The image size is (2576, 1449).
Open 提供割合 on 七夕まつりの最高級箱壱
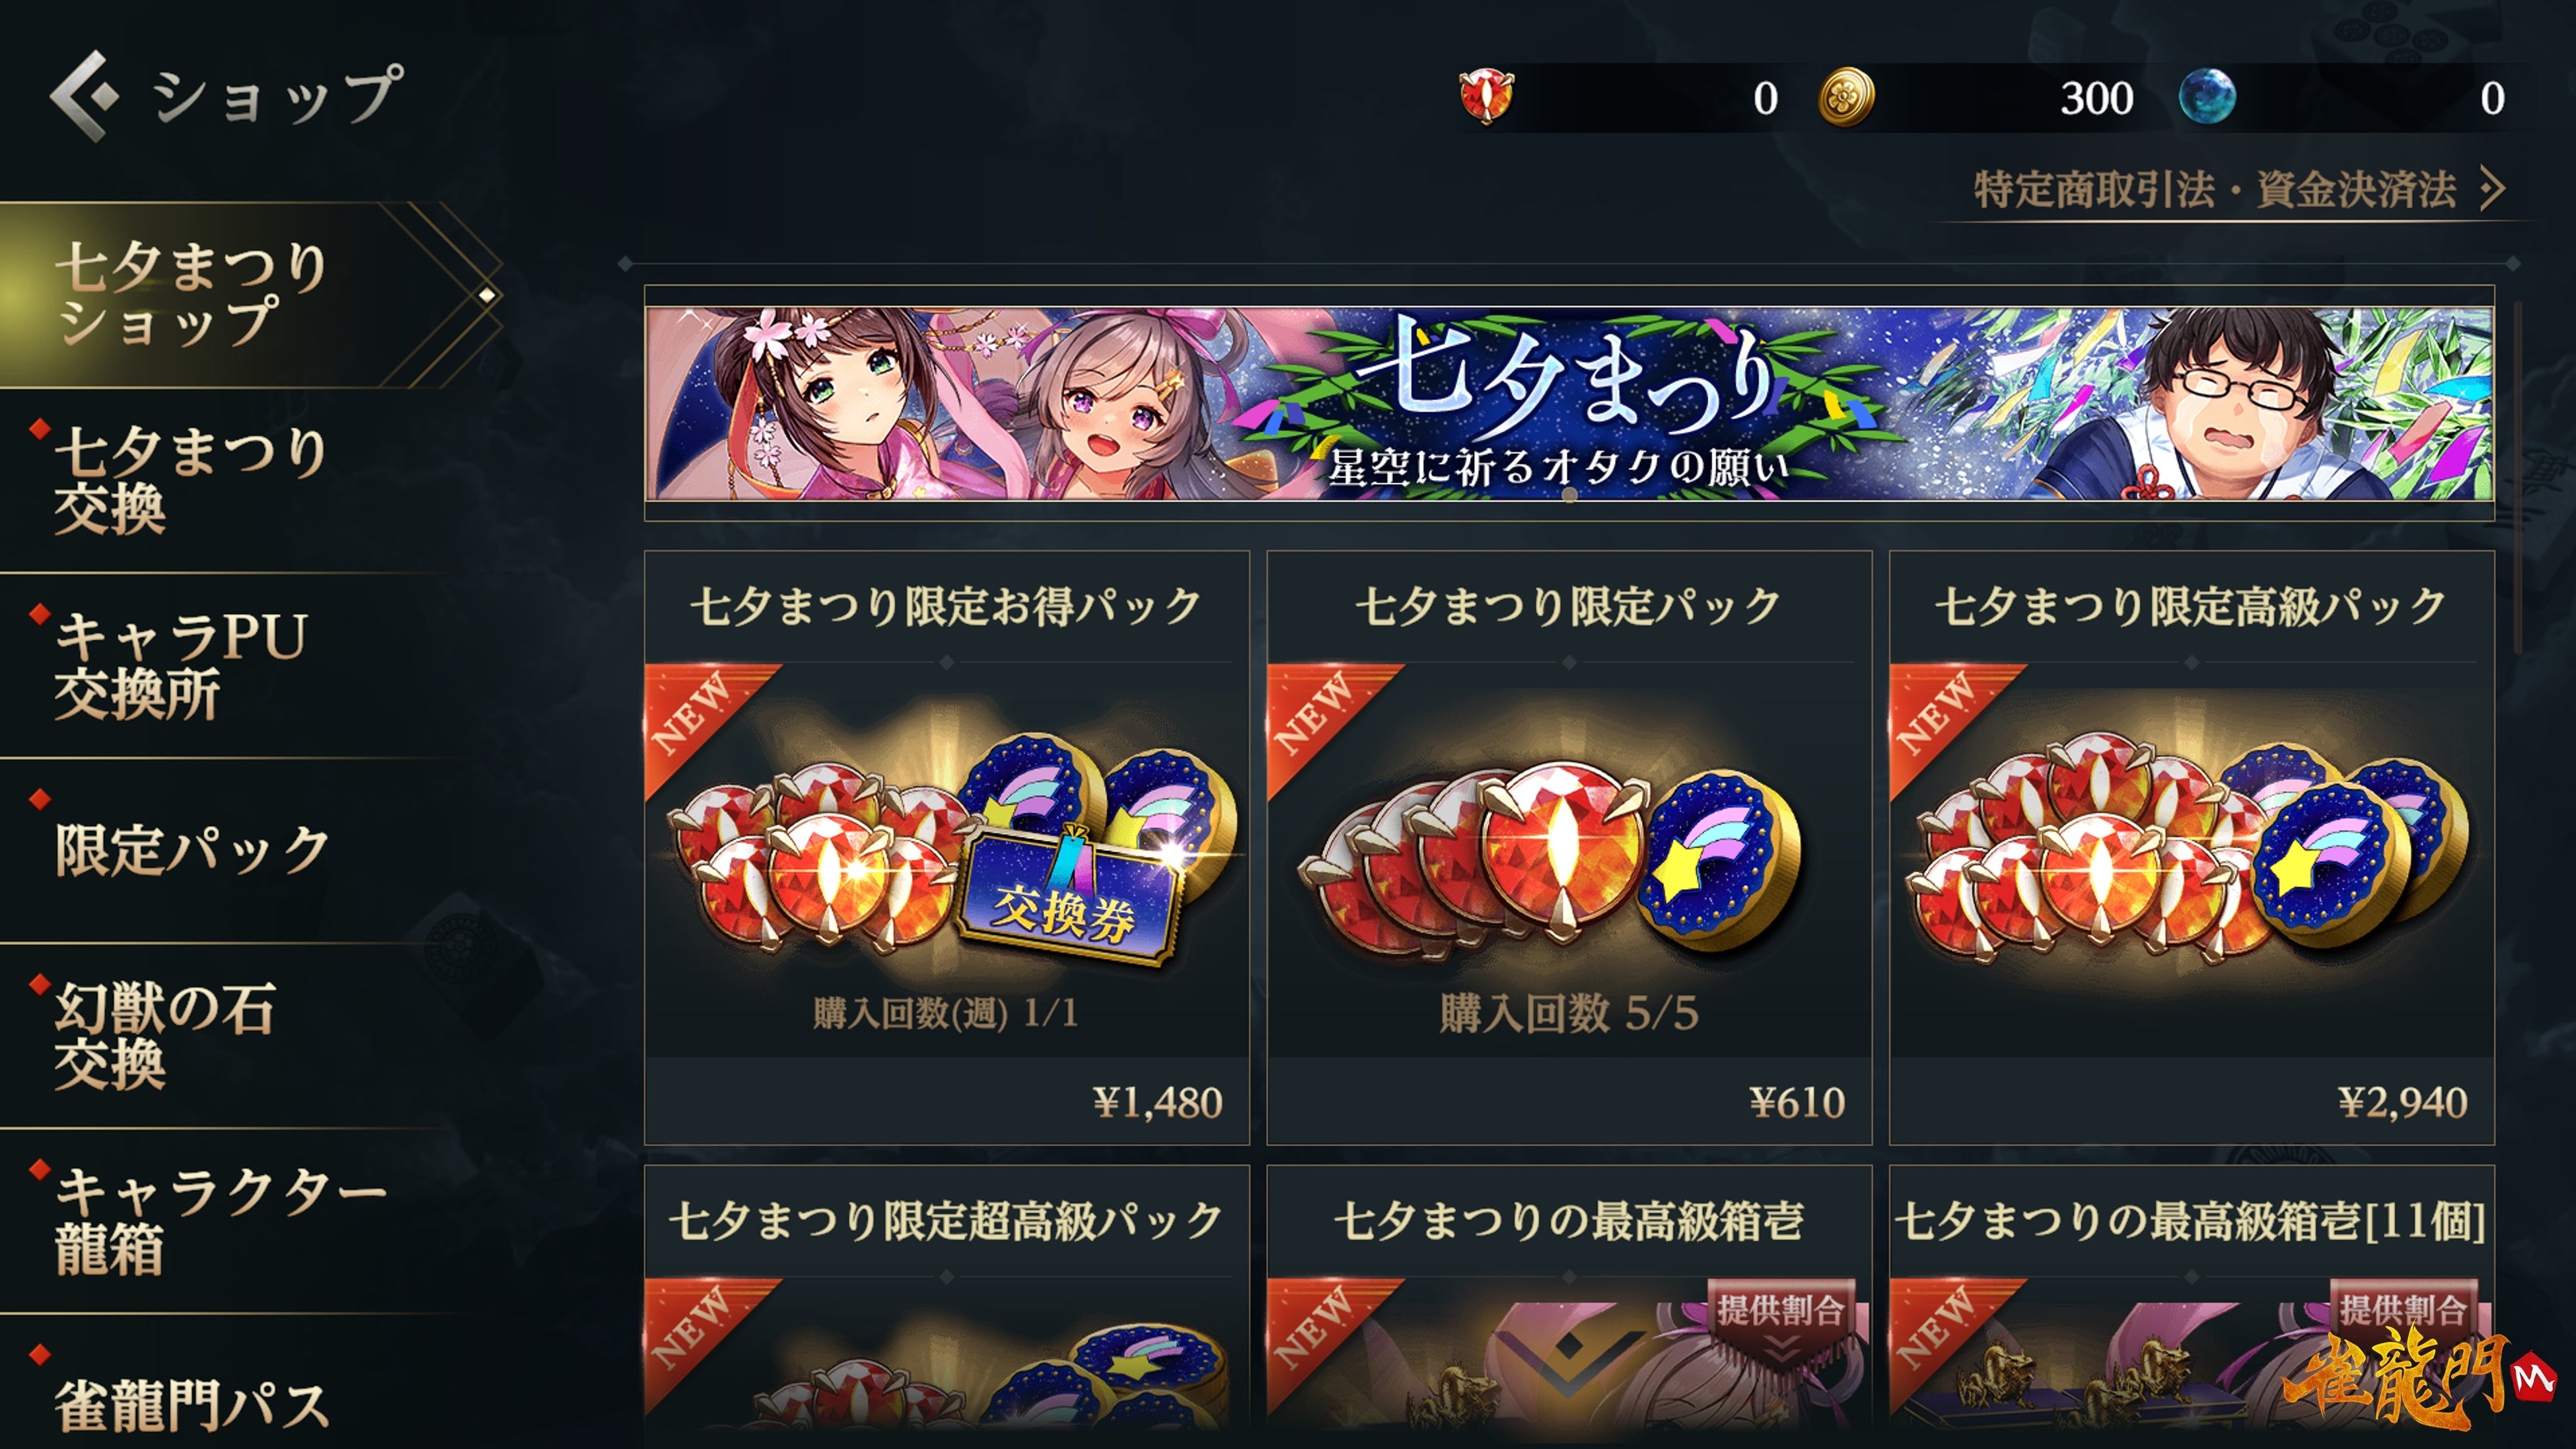tap(1781, 1310)
